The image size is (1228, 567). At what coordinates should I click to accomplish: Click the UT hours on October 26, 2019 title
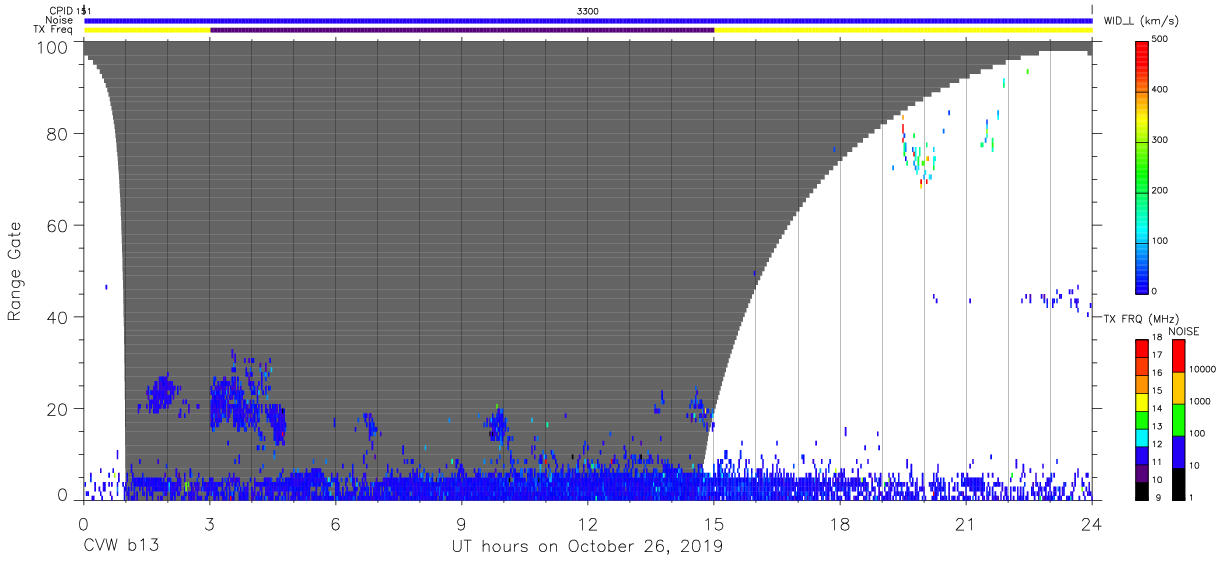tap(587, 547)
